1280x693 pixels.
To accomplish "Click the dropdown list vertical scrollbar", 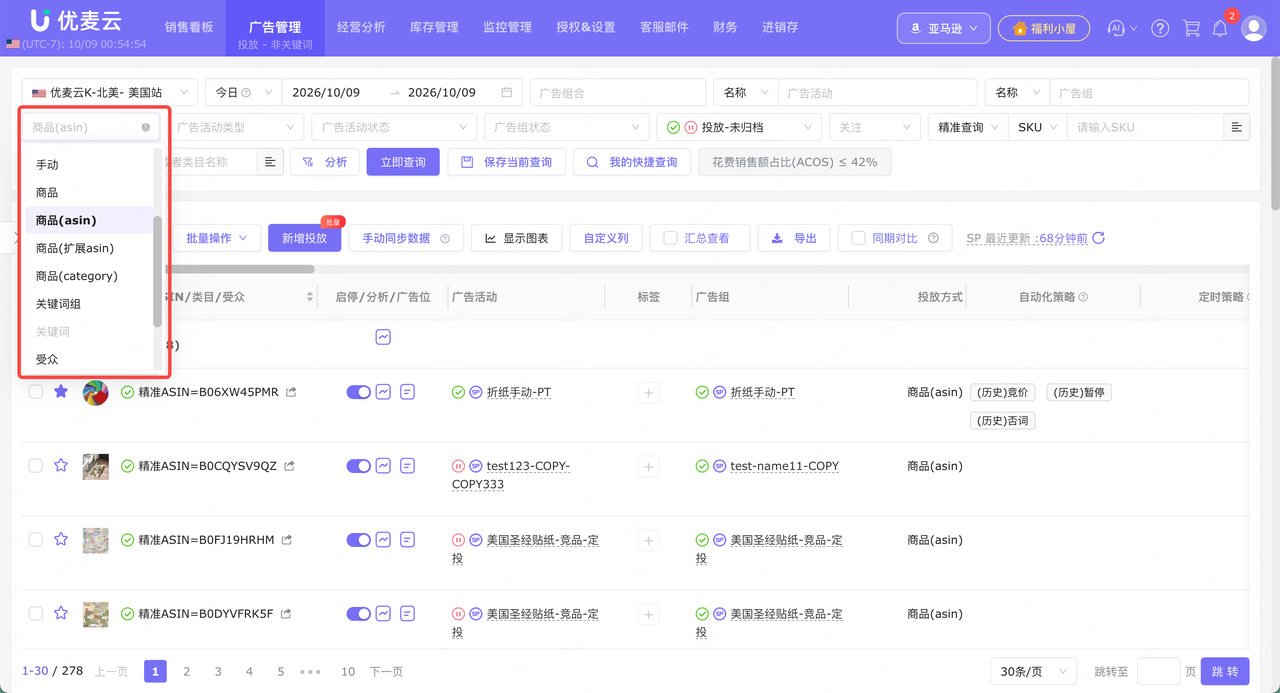I will tap(157, 271).
